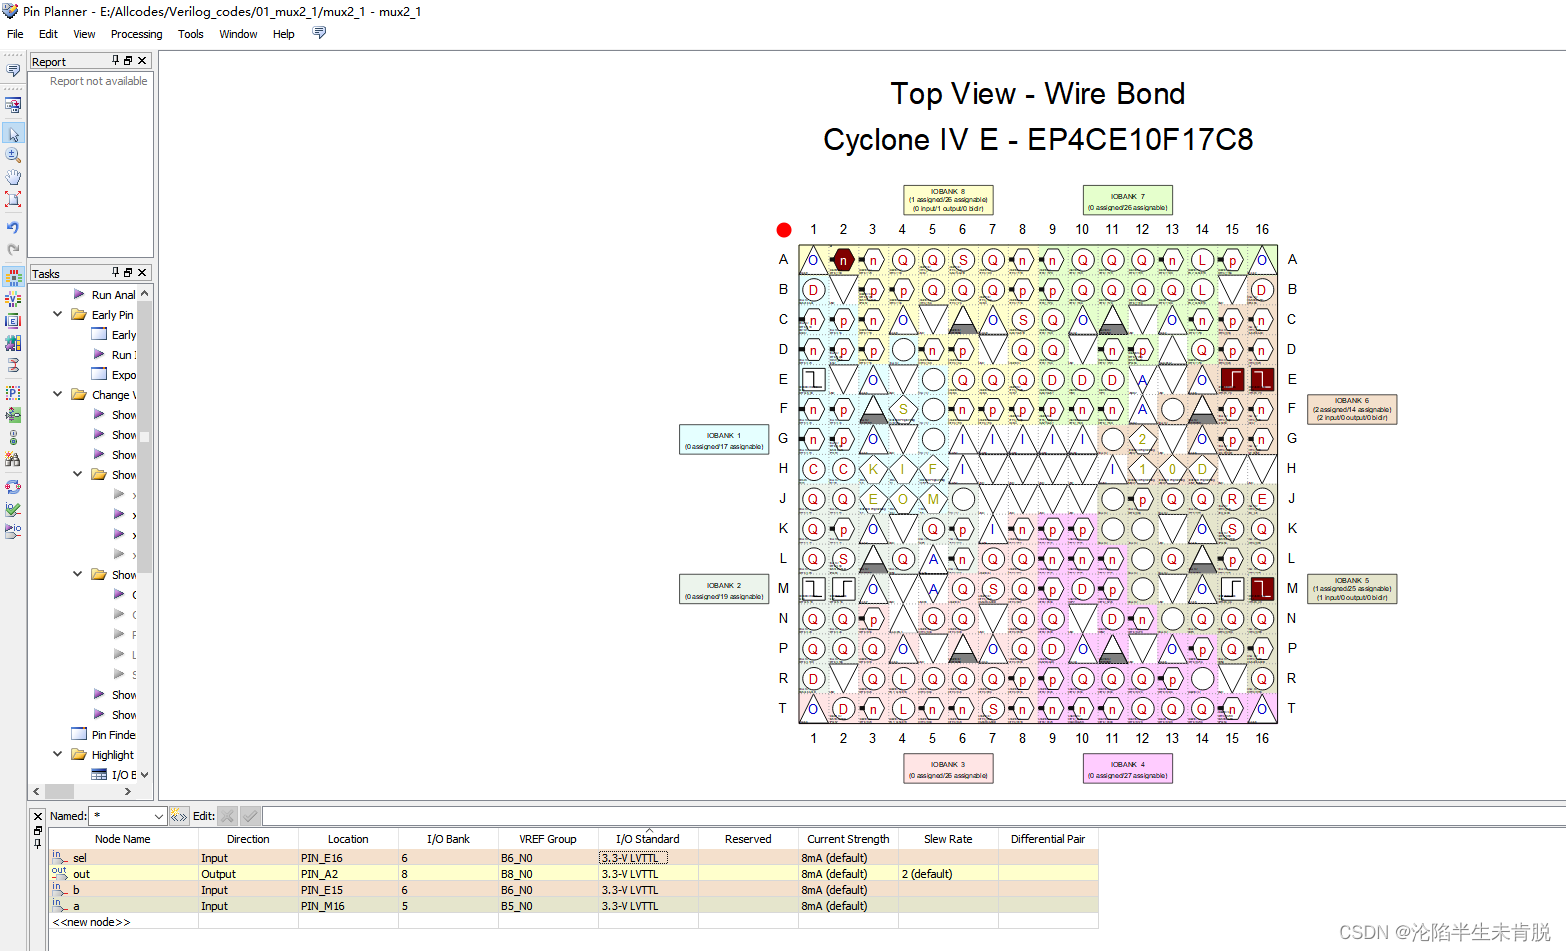Toggle the Show Edges 'E' icon
1566x951 pixels.
[13, 321]
